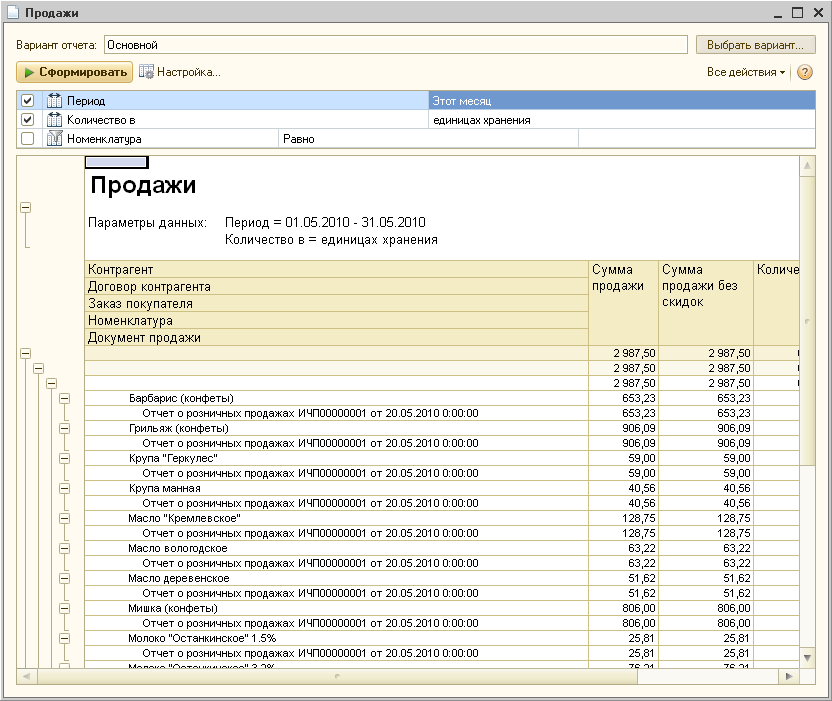
Task: Click the Заказ покупателя header cell
Action: [x=336, y=304]
